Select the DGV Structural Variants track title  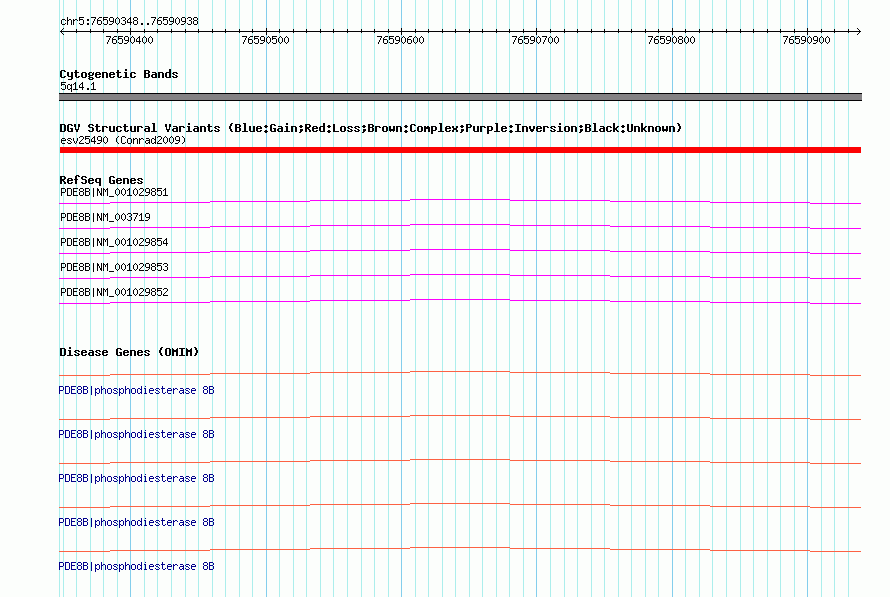point(371,128)
